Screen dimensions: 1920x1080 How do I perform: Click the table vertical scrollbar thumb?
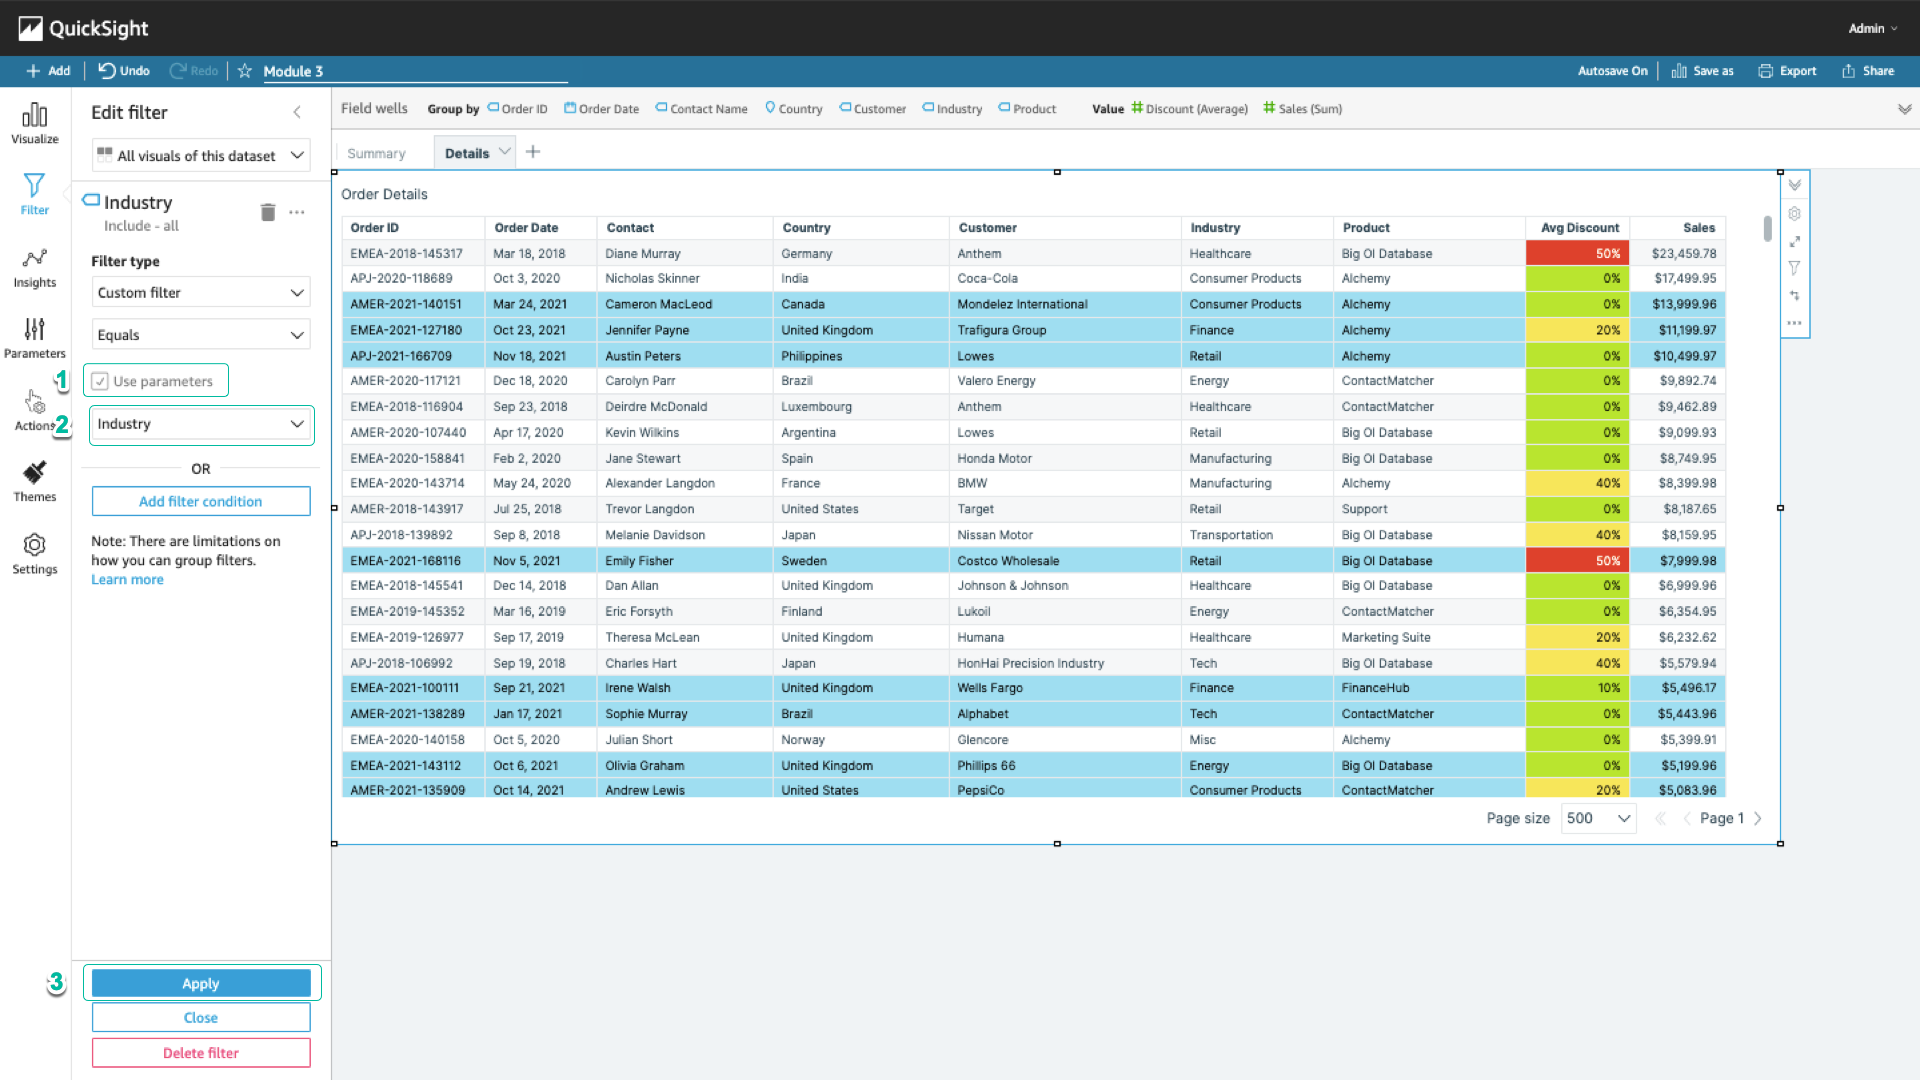point(1767,228)
